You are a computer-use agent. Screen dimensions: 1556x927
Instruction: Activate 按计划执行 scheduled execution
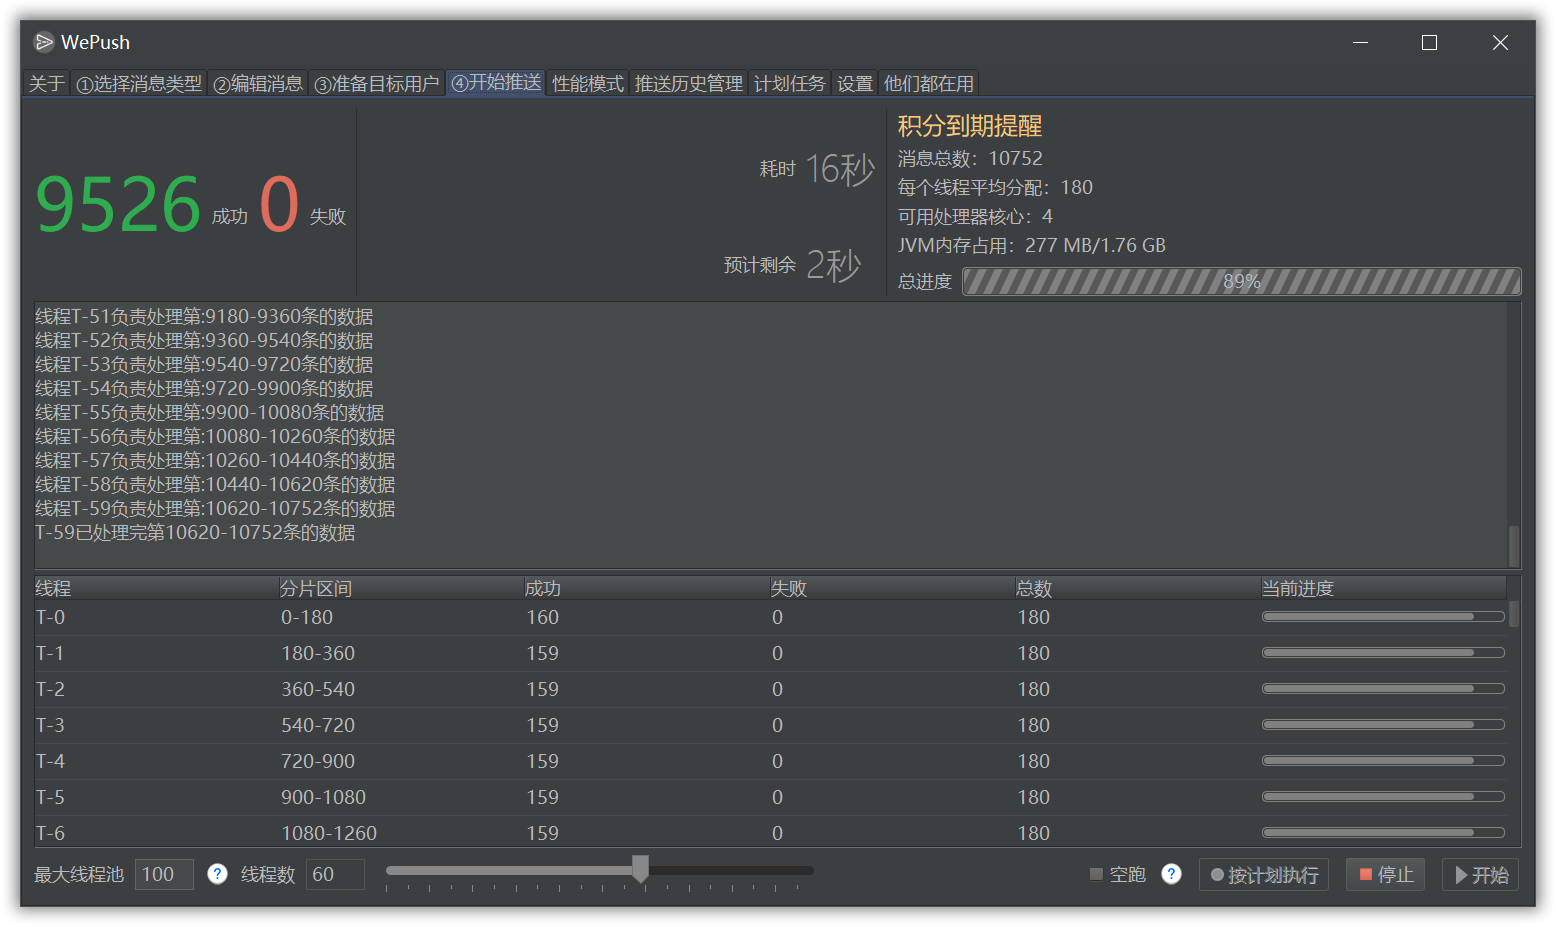click(x=1263, y=874)
